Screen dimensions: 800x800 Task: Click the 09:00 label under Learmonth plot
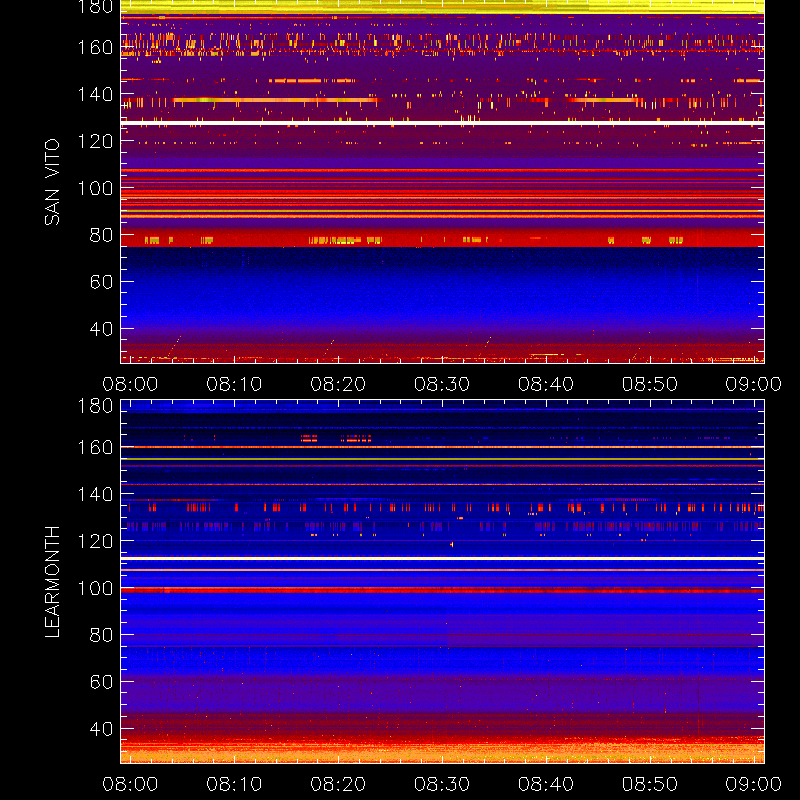click(754, 784)
